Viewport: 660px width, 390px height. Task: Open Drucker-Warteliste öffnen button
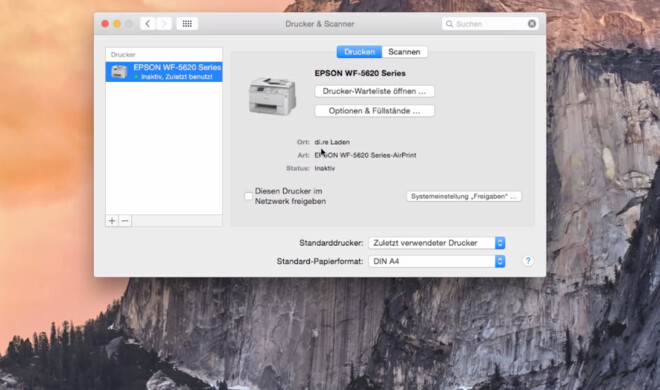click(374, 91)
